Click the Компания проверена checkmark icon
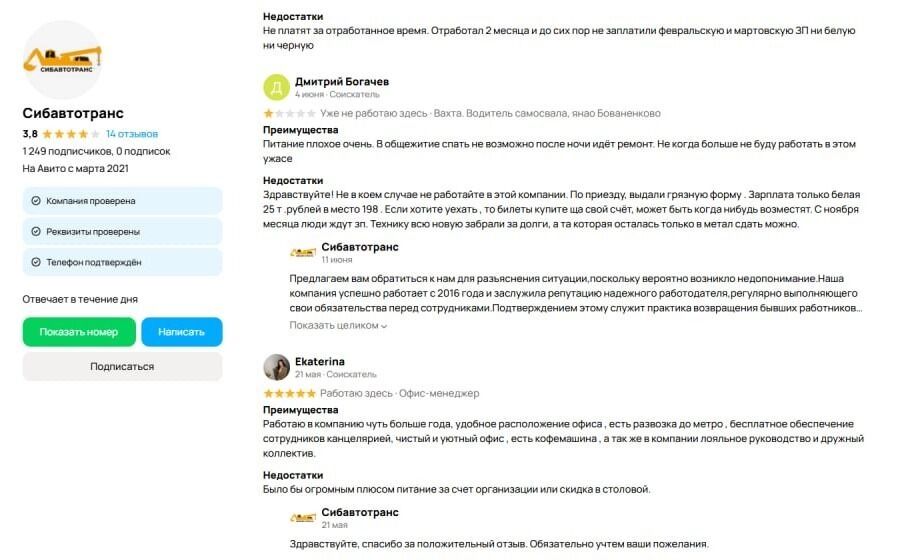The image size is (921, 560). 36,201
